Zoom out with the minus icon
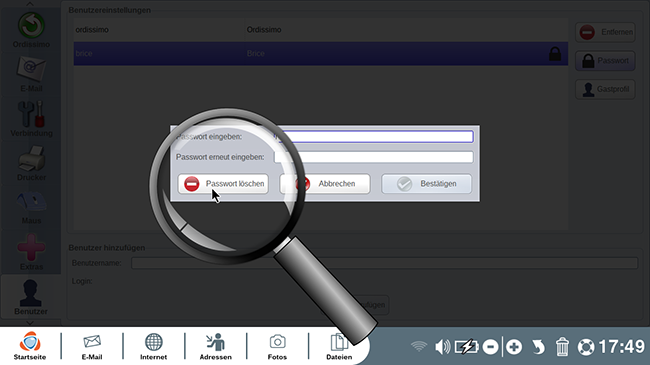This screenshot has height=365, width=650. point(490,347)
